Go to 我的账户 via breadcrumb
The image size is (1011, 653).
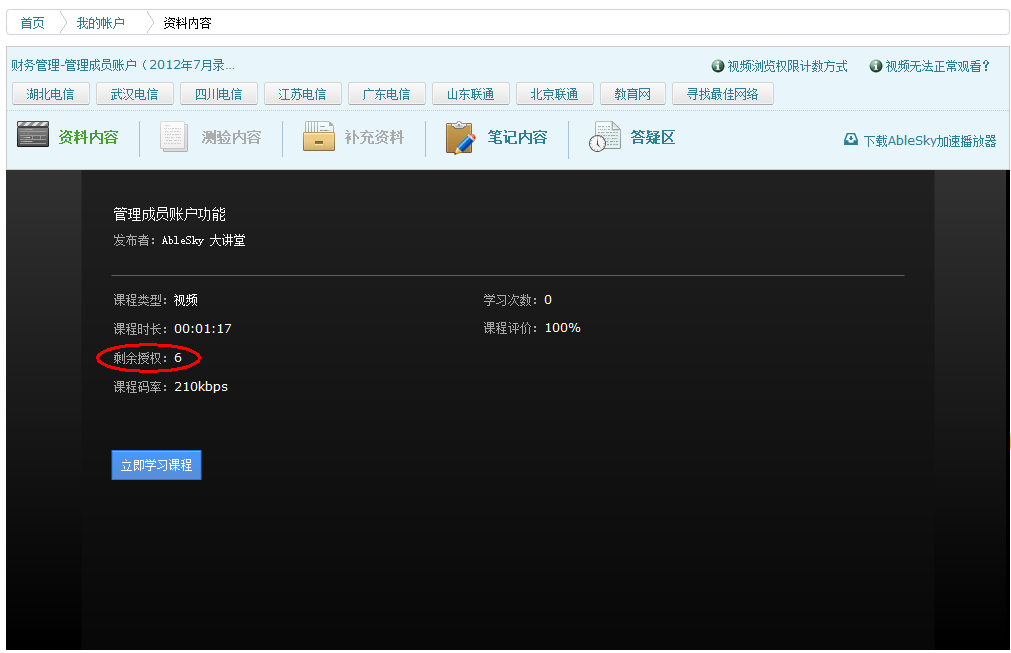coord(98,22)
